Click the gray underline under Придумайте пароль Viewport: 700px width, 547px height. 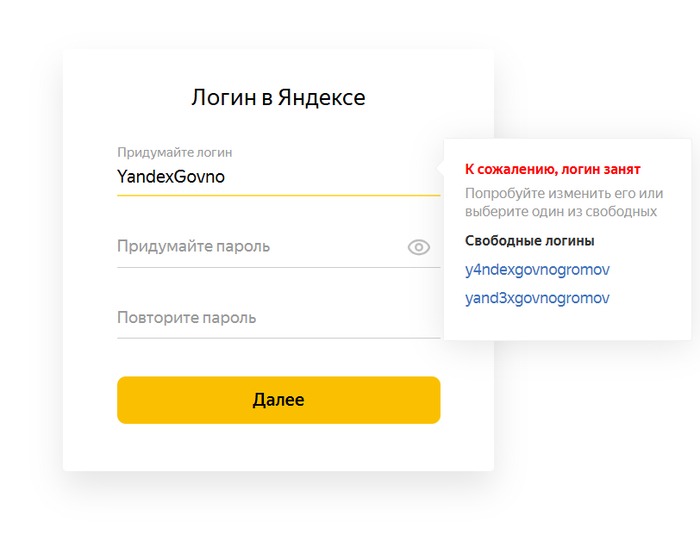coord(278,267)
